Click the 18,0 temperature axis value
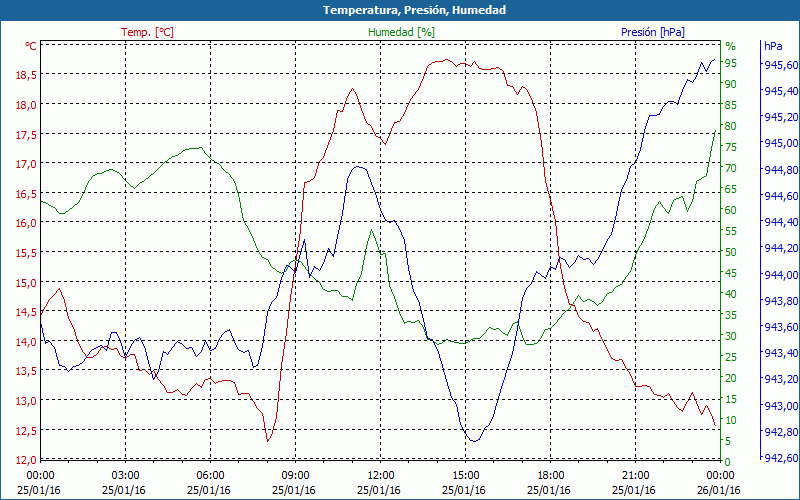Screen dimensions: 800x500 26,105
